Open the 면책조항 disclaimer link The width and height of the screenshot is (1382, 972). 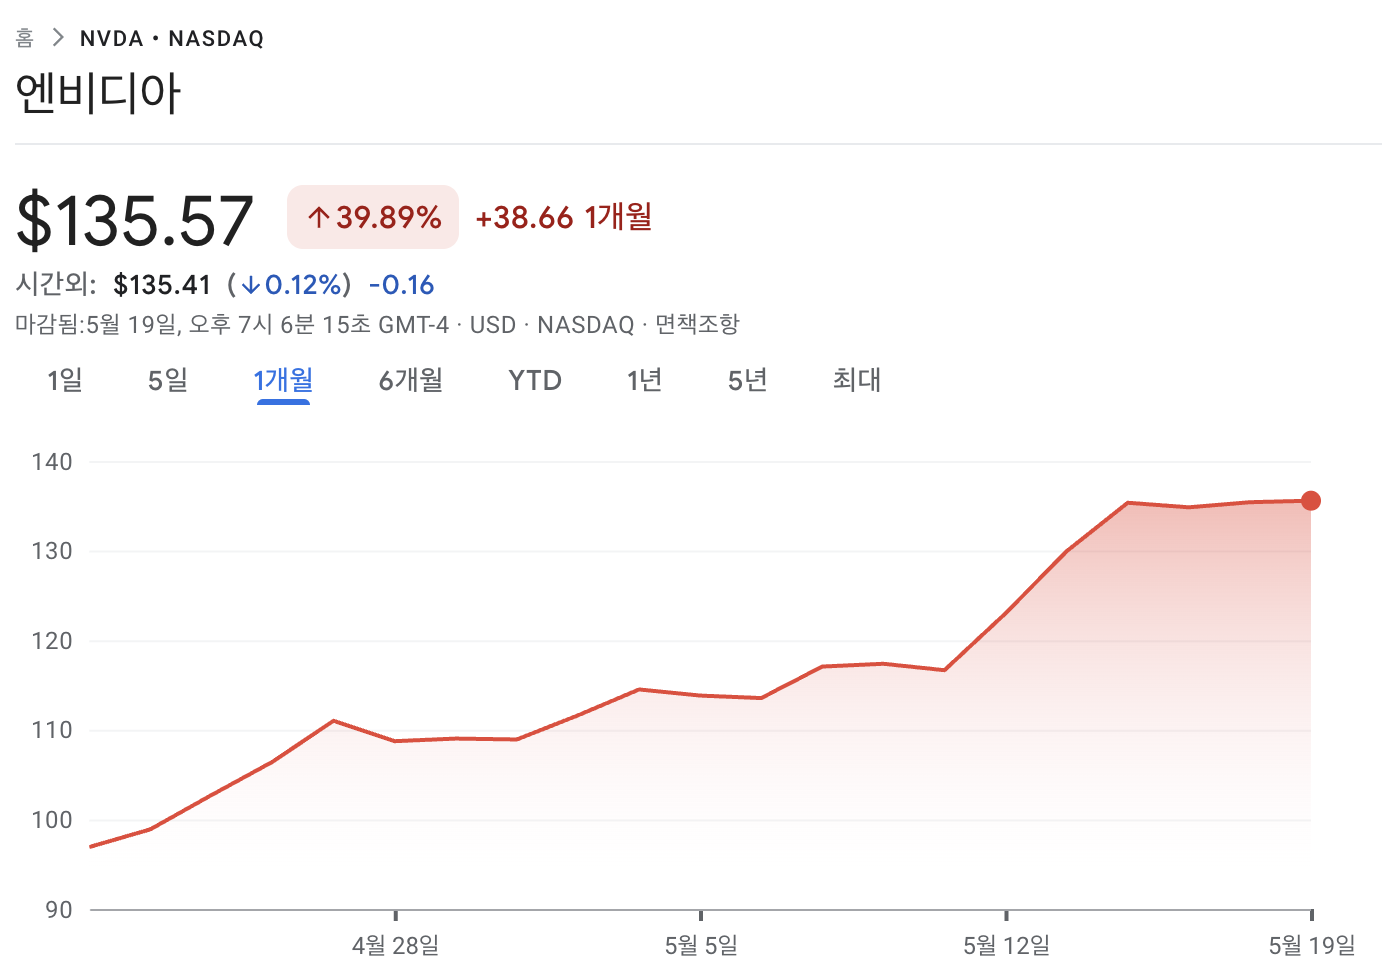697,325
